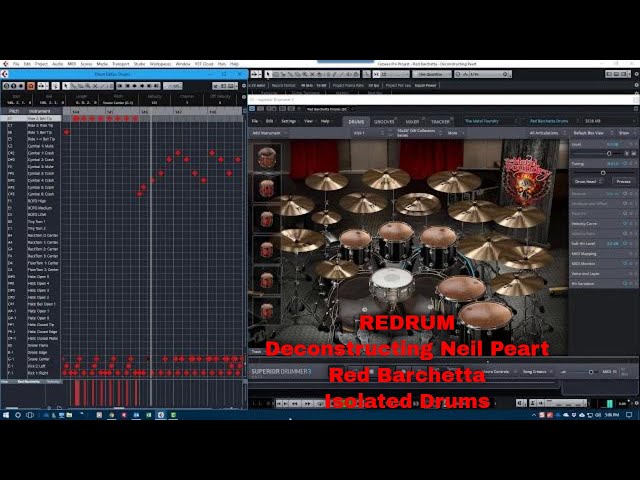Toggle the Soft Hit Level power button
The height and width of the screenshot is (480, 640).
tap(625, 243)
